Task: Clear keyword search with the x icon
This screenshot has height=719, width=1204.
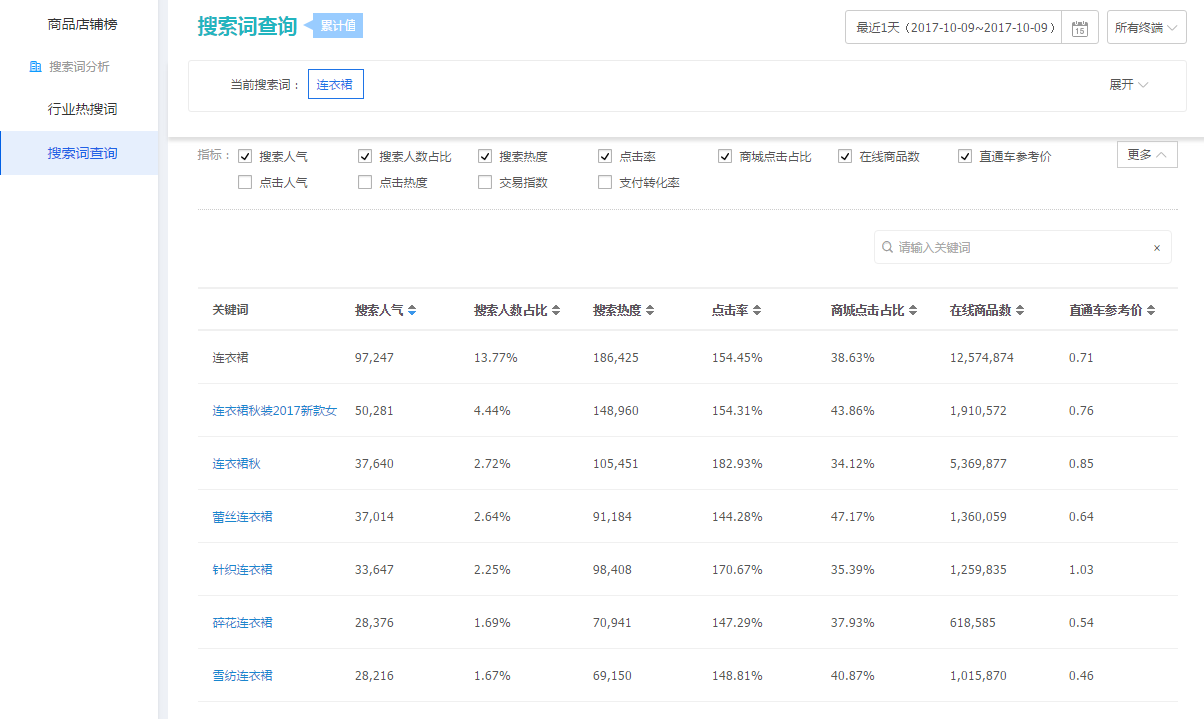Action: [x=1157, y=248]
